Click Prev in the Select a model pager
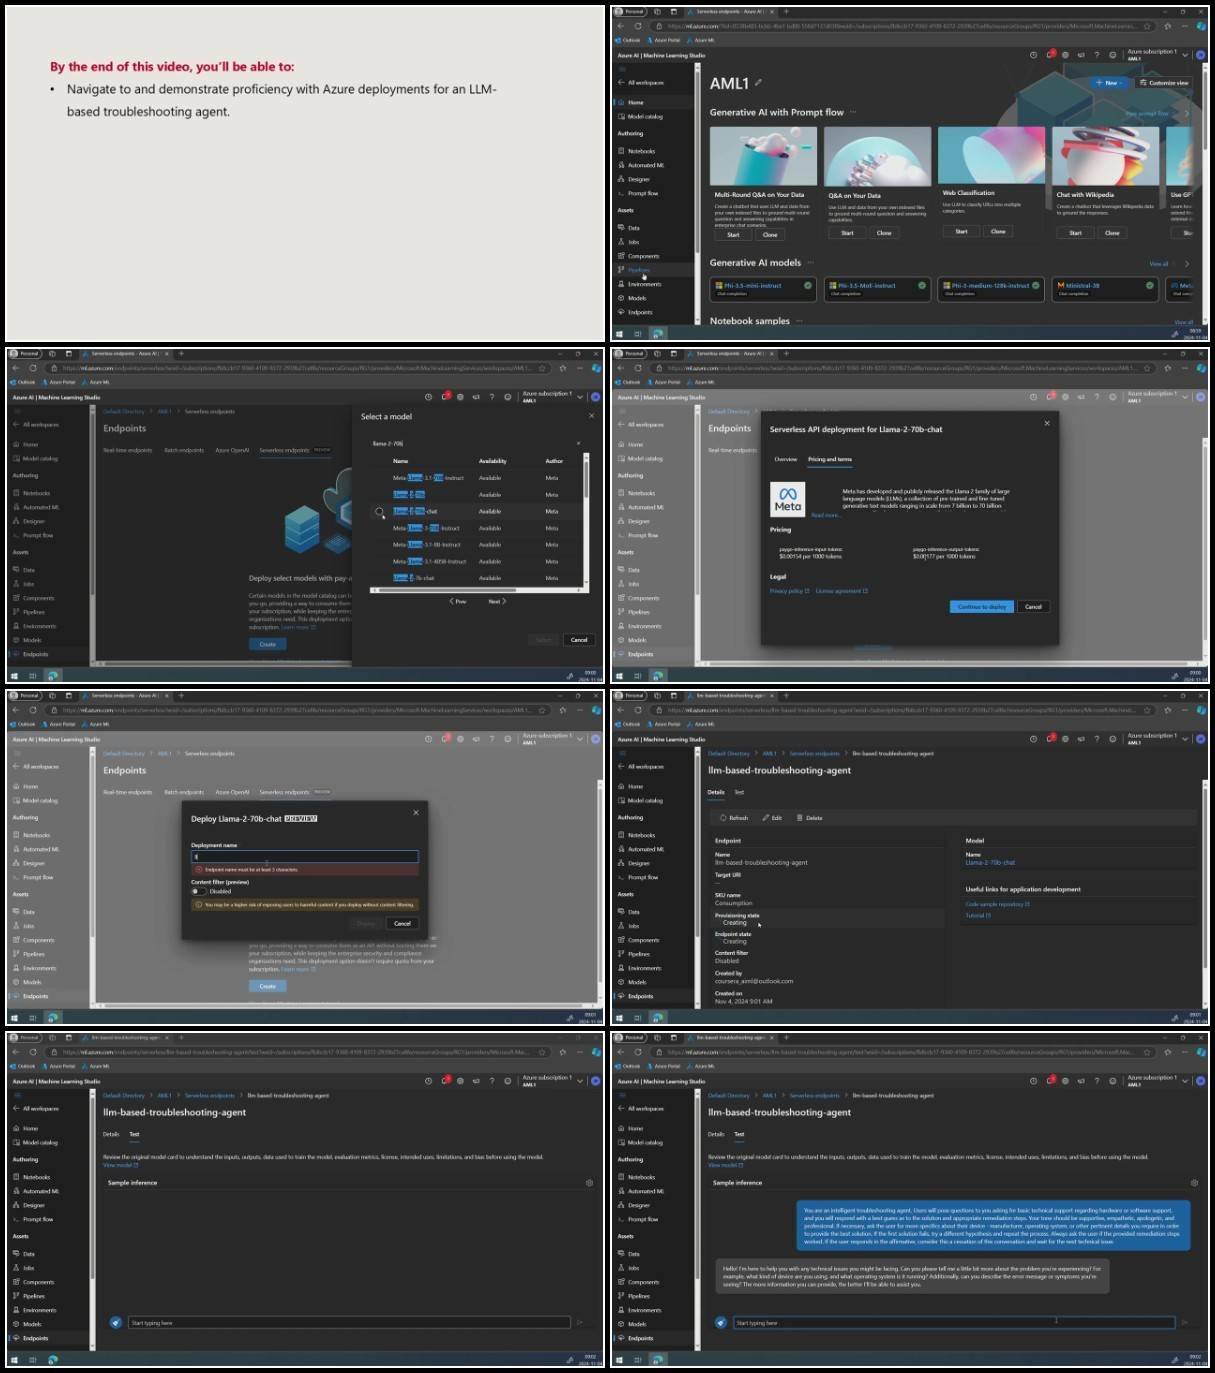Viewport: 1215px width, 1373px height. (x=458, y=601)
